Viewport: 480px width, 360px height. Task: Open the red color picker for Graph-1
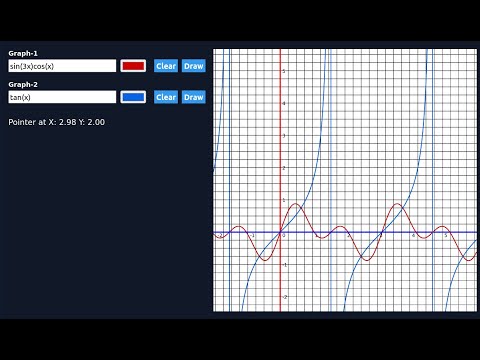pyautogui.click(x=133, y=66)
